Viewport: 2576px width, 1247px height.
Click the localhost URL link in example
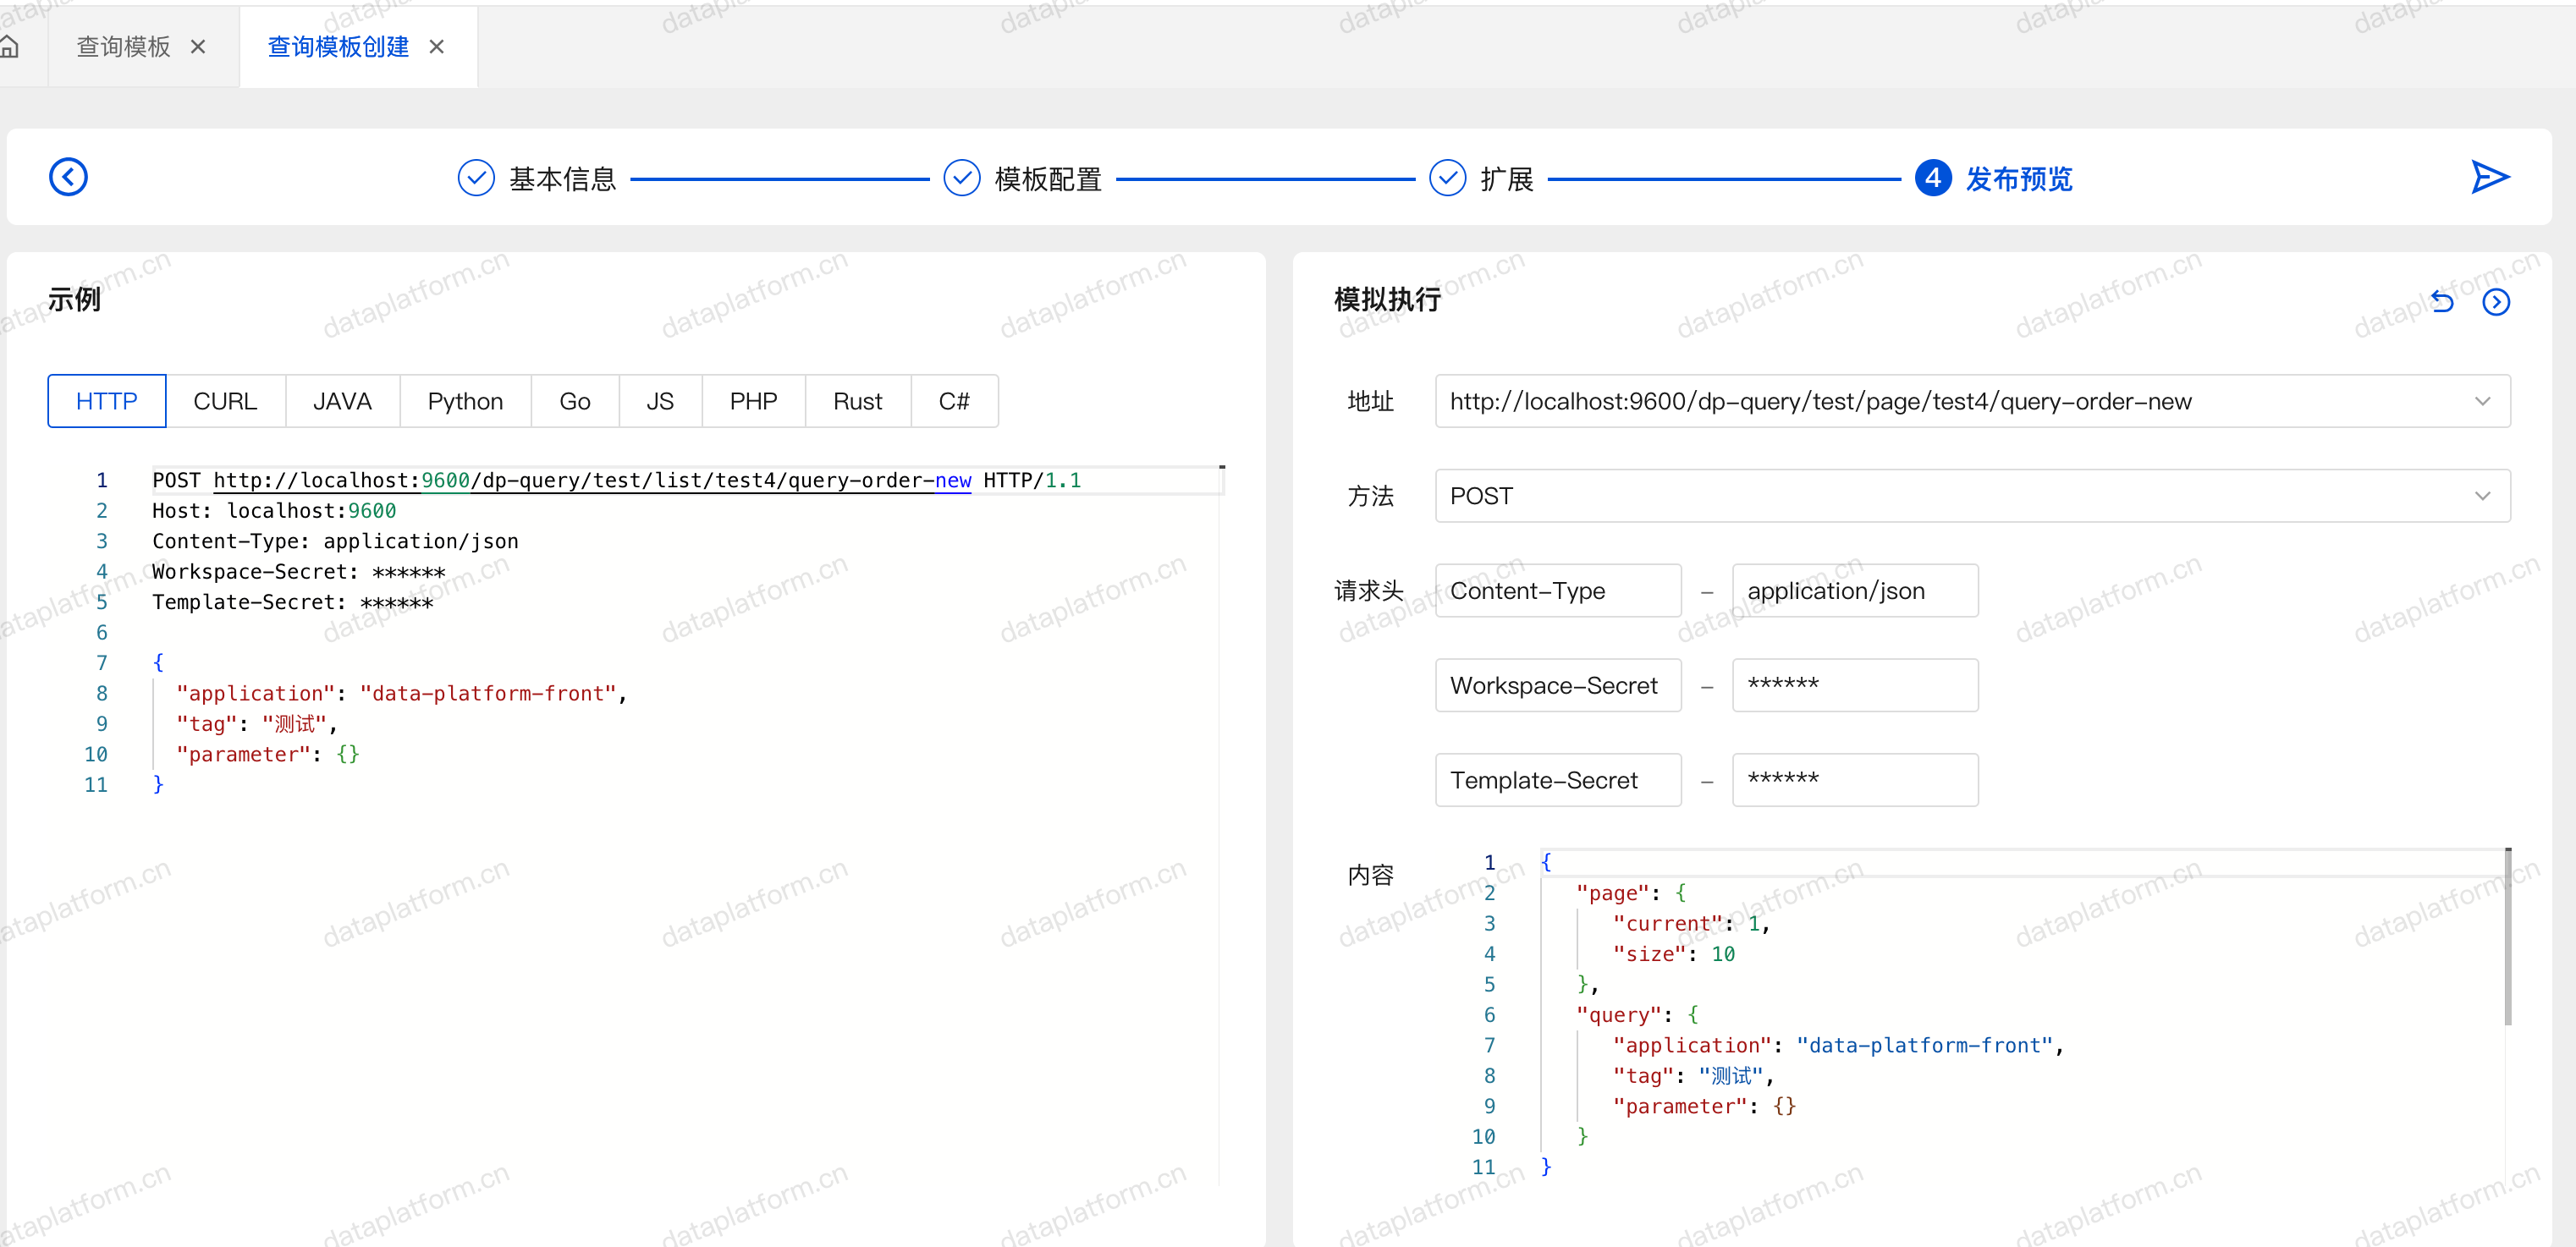click(591, 480)
